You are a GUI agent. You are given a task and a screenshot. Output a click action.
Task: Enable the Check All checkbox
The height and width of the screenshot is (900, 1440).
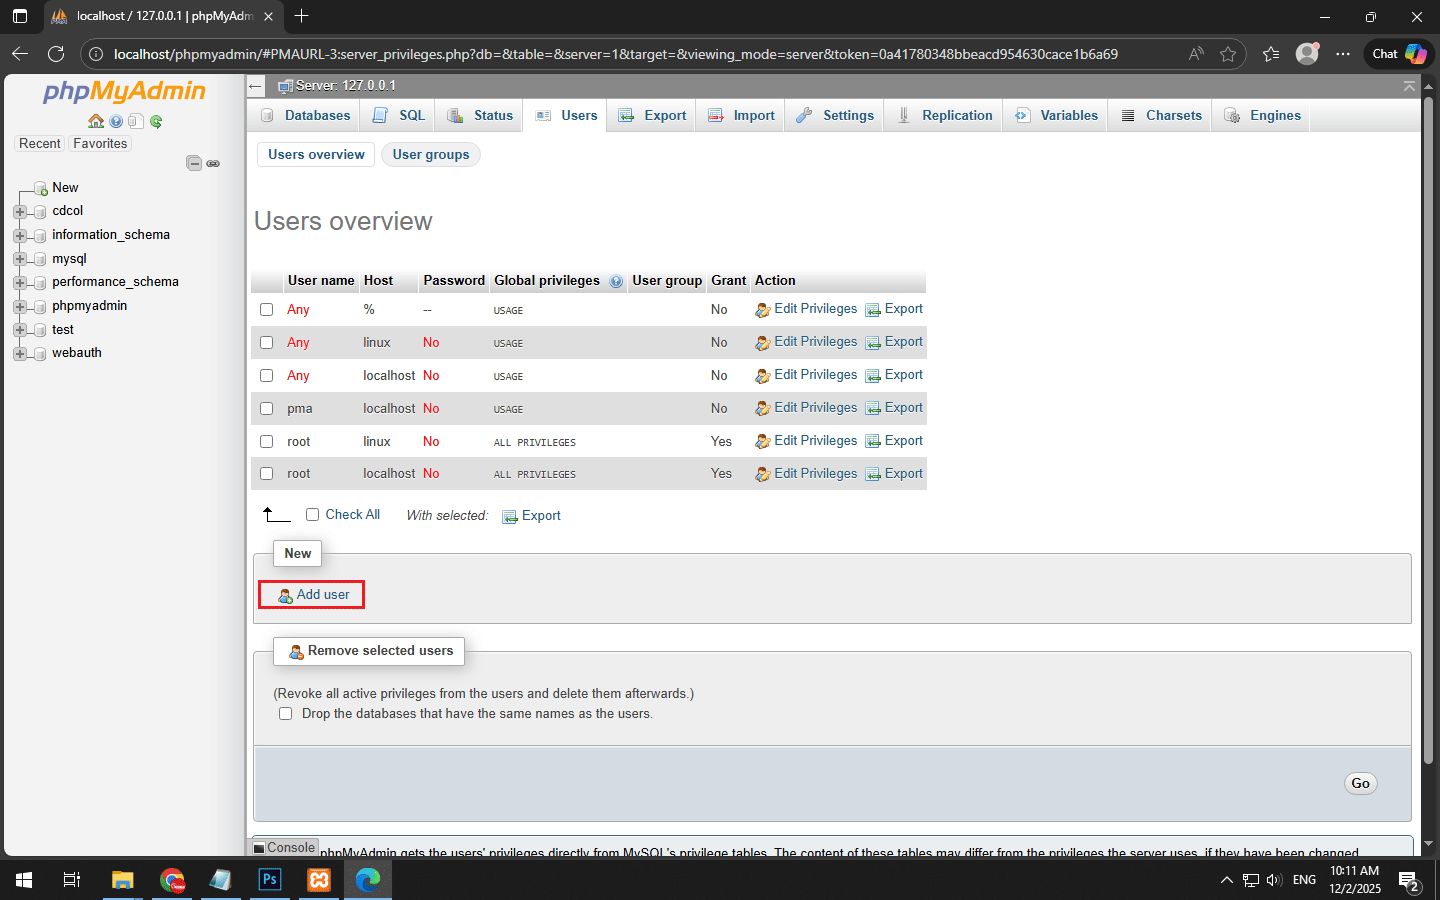313,515
